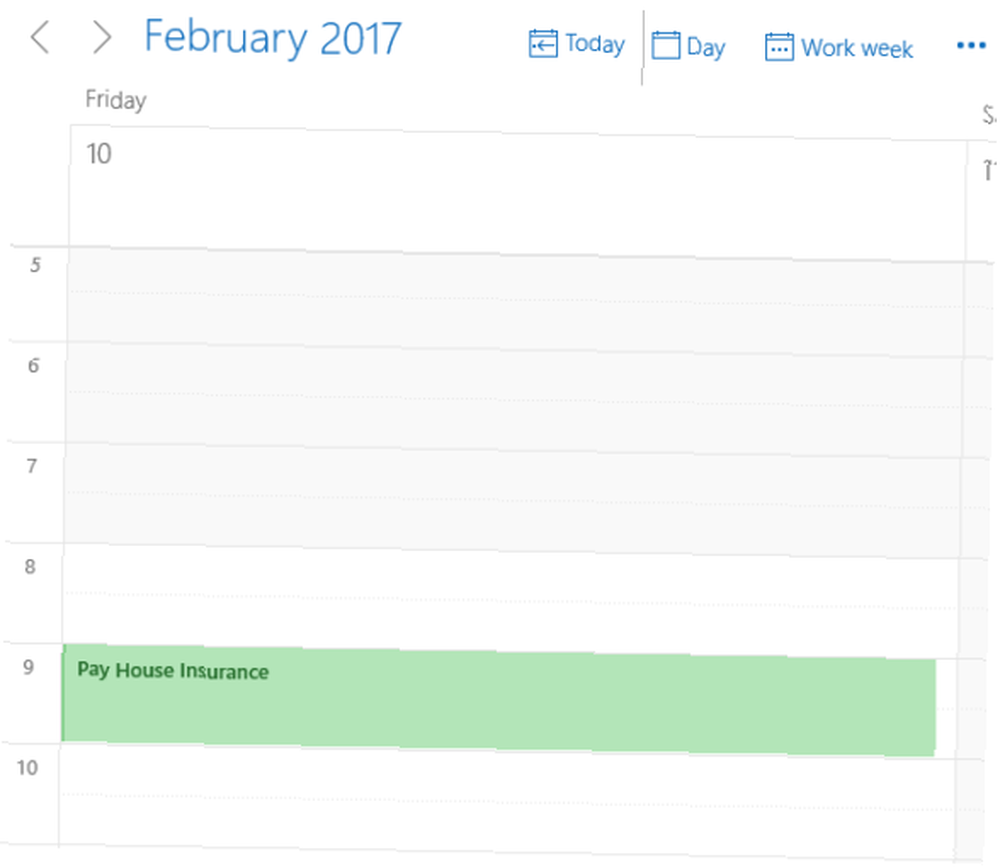Open the Pay House Insurance event
Viewport: 1000px width, 867px height.
click(500, 700)
